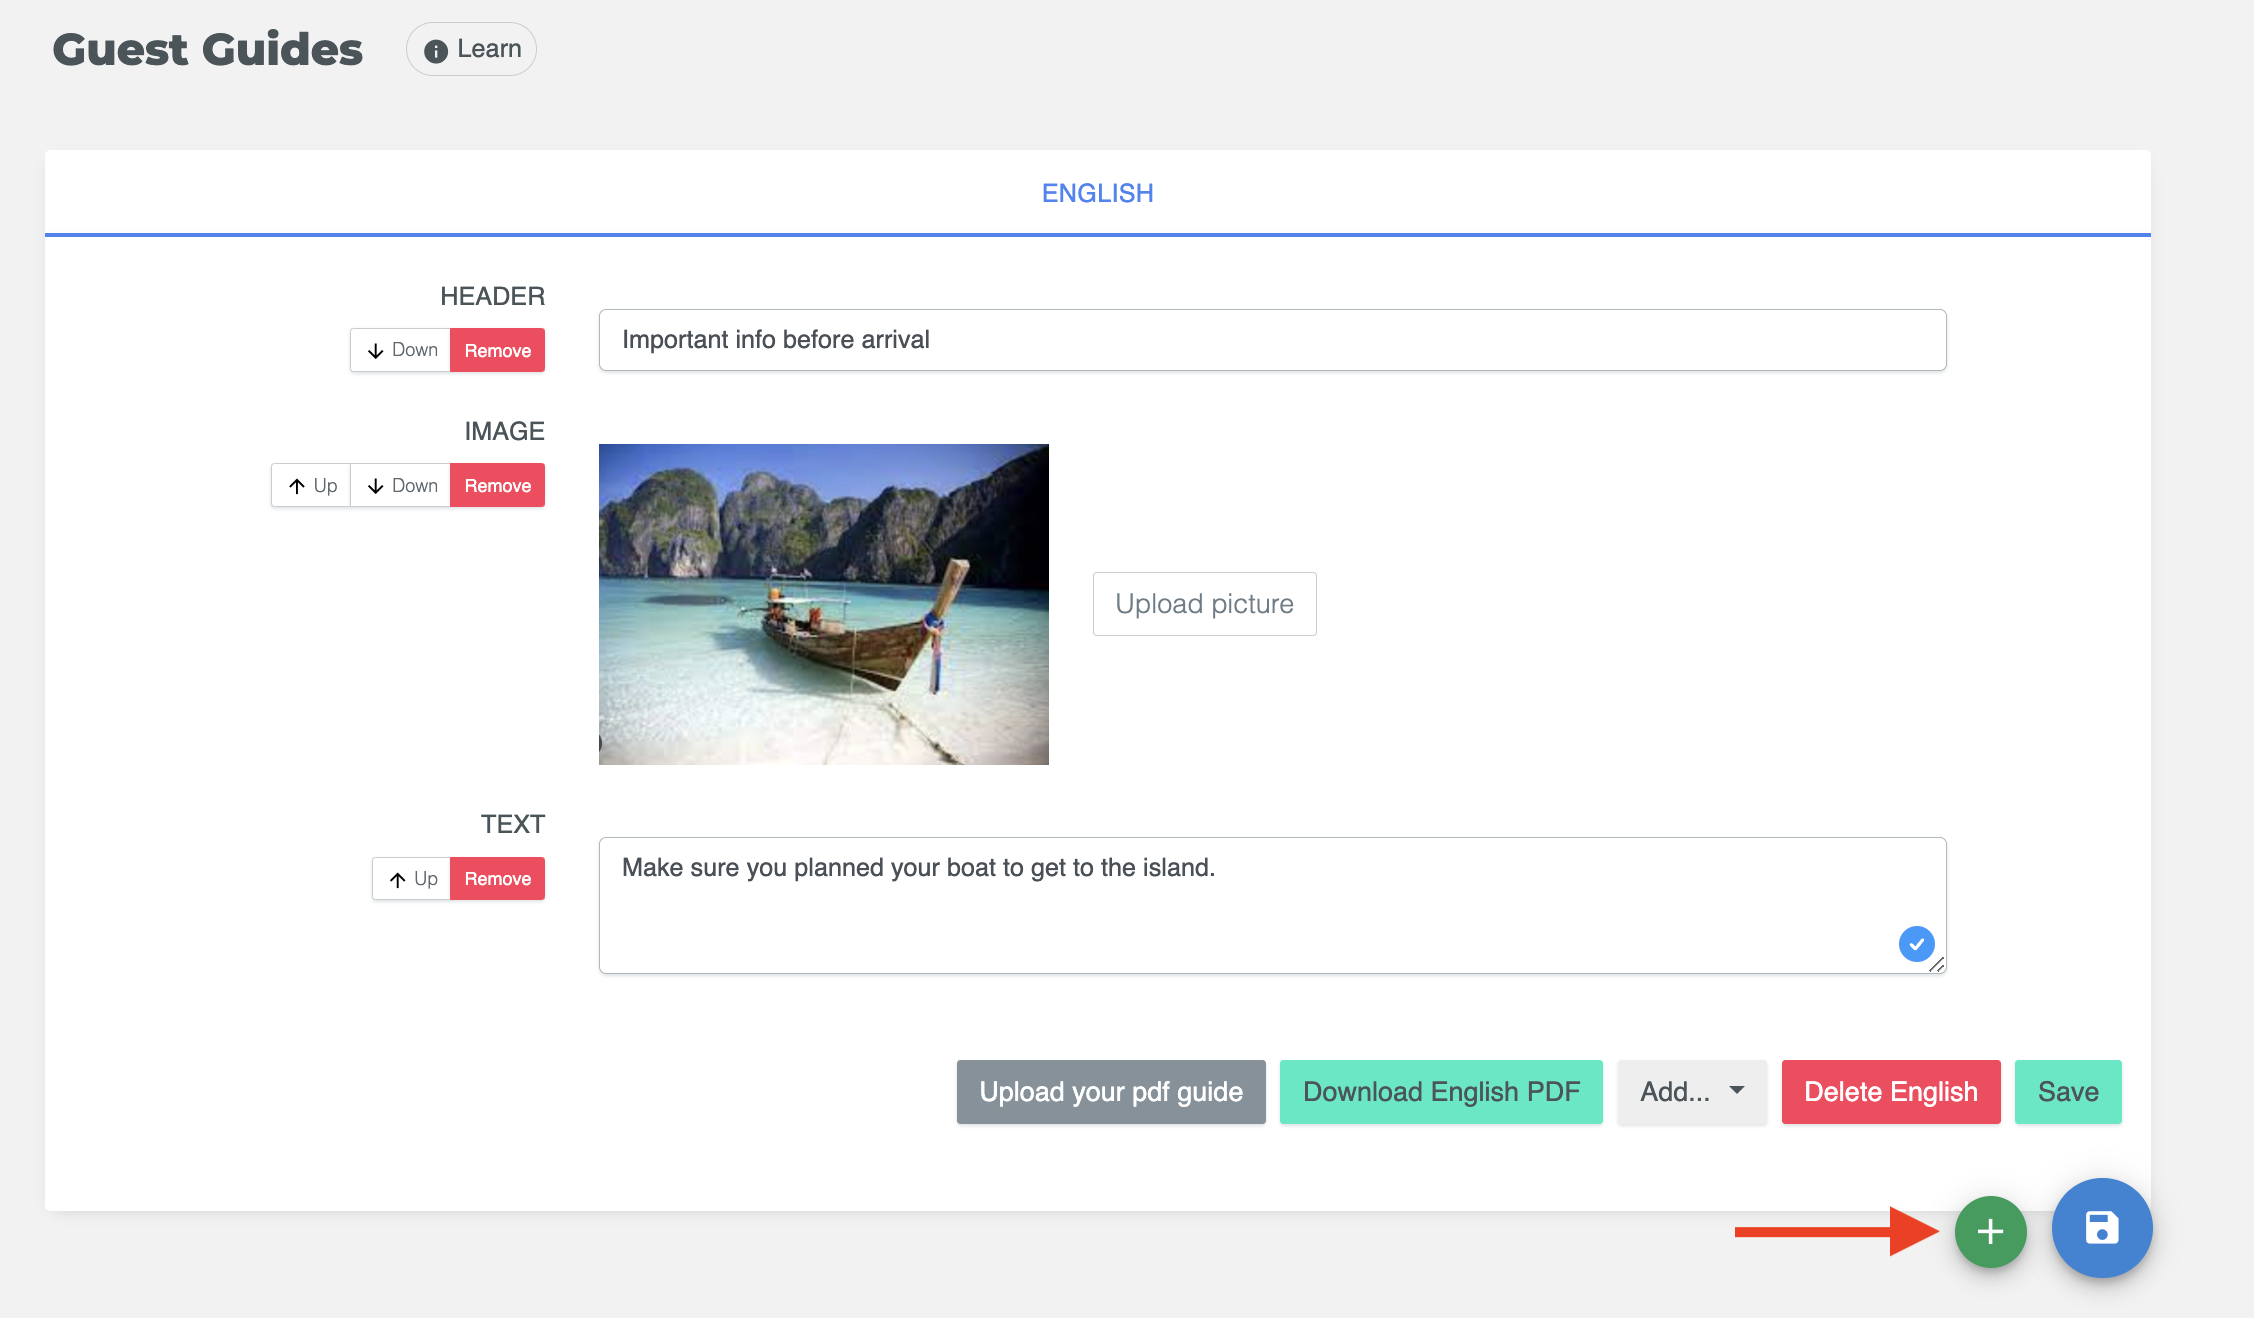Click the header text input field
This screenshot has width=2254, height=1318.
[x=1272, y=340]
